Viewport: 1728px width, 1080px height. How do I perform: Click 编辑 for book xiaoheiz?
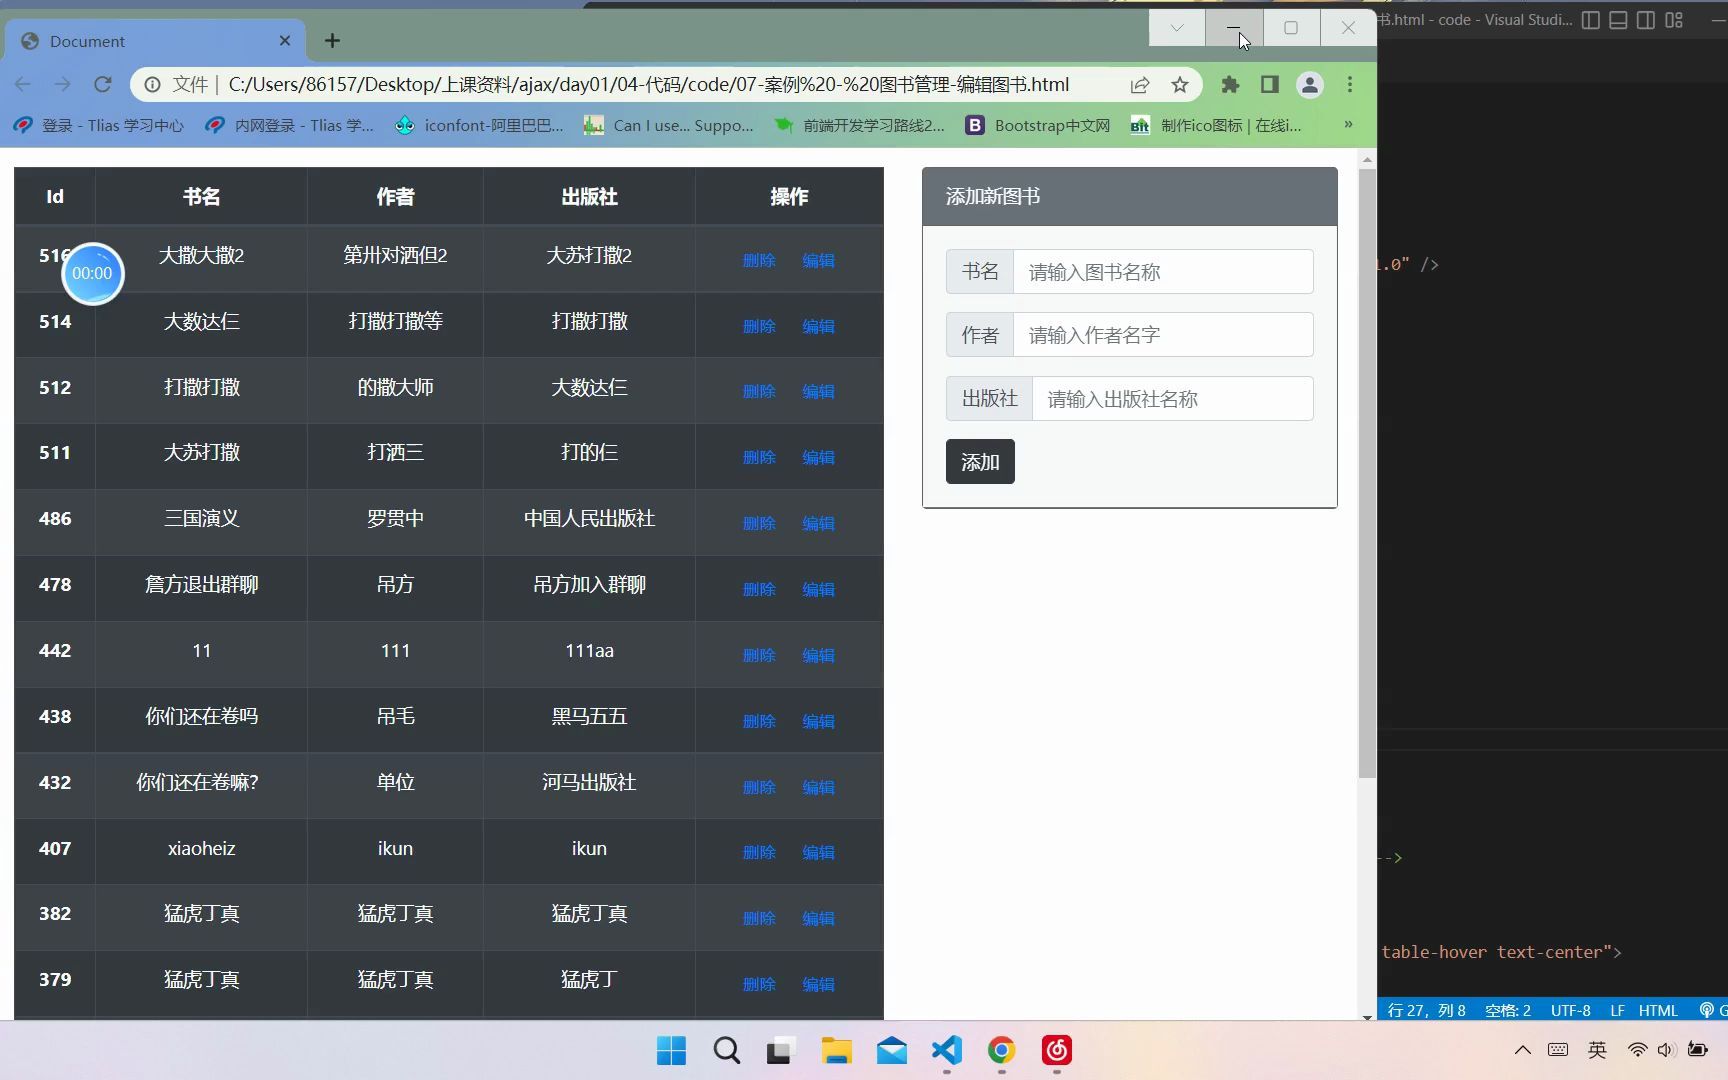tap(818, 852)
